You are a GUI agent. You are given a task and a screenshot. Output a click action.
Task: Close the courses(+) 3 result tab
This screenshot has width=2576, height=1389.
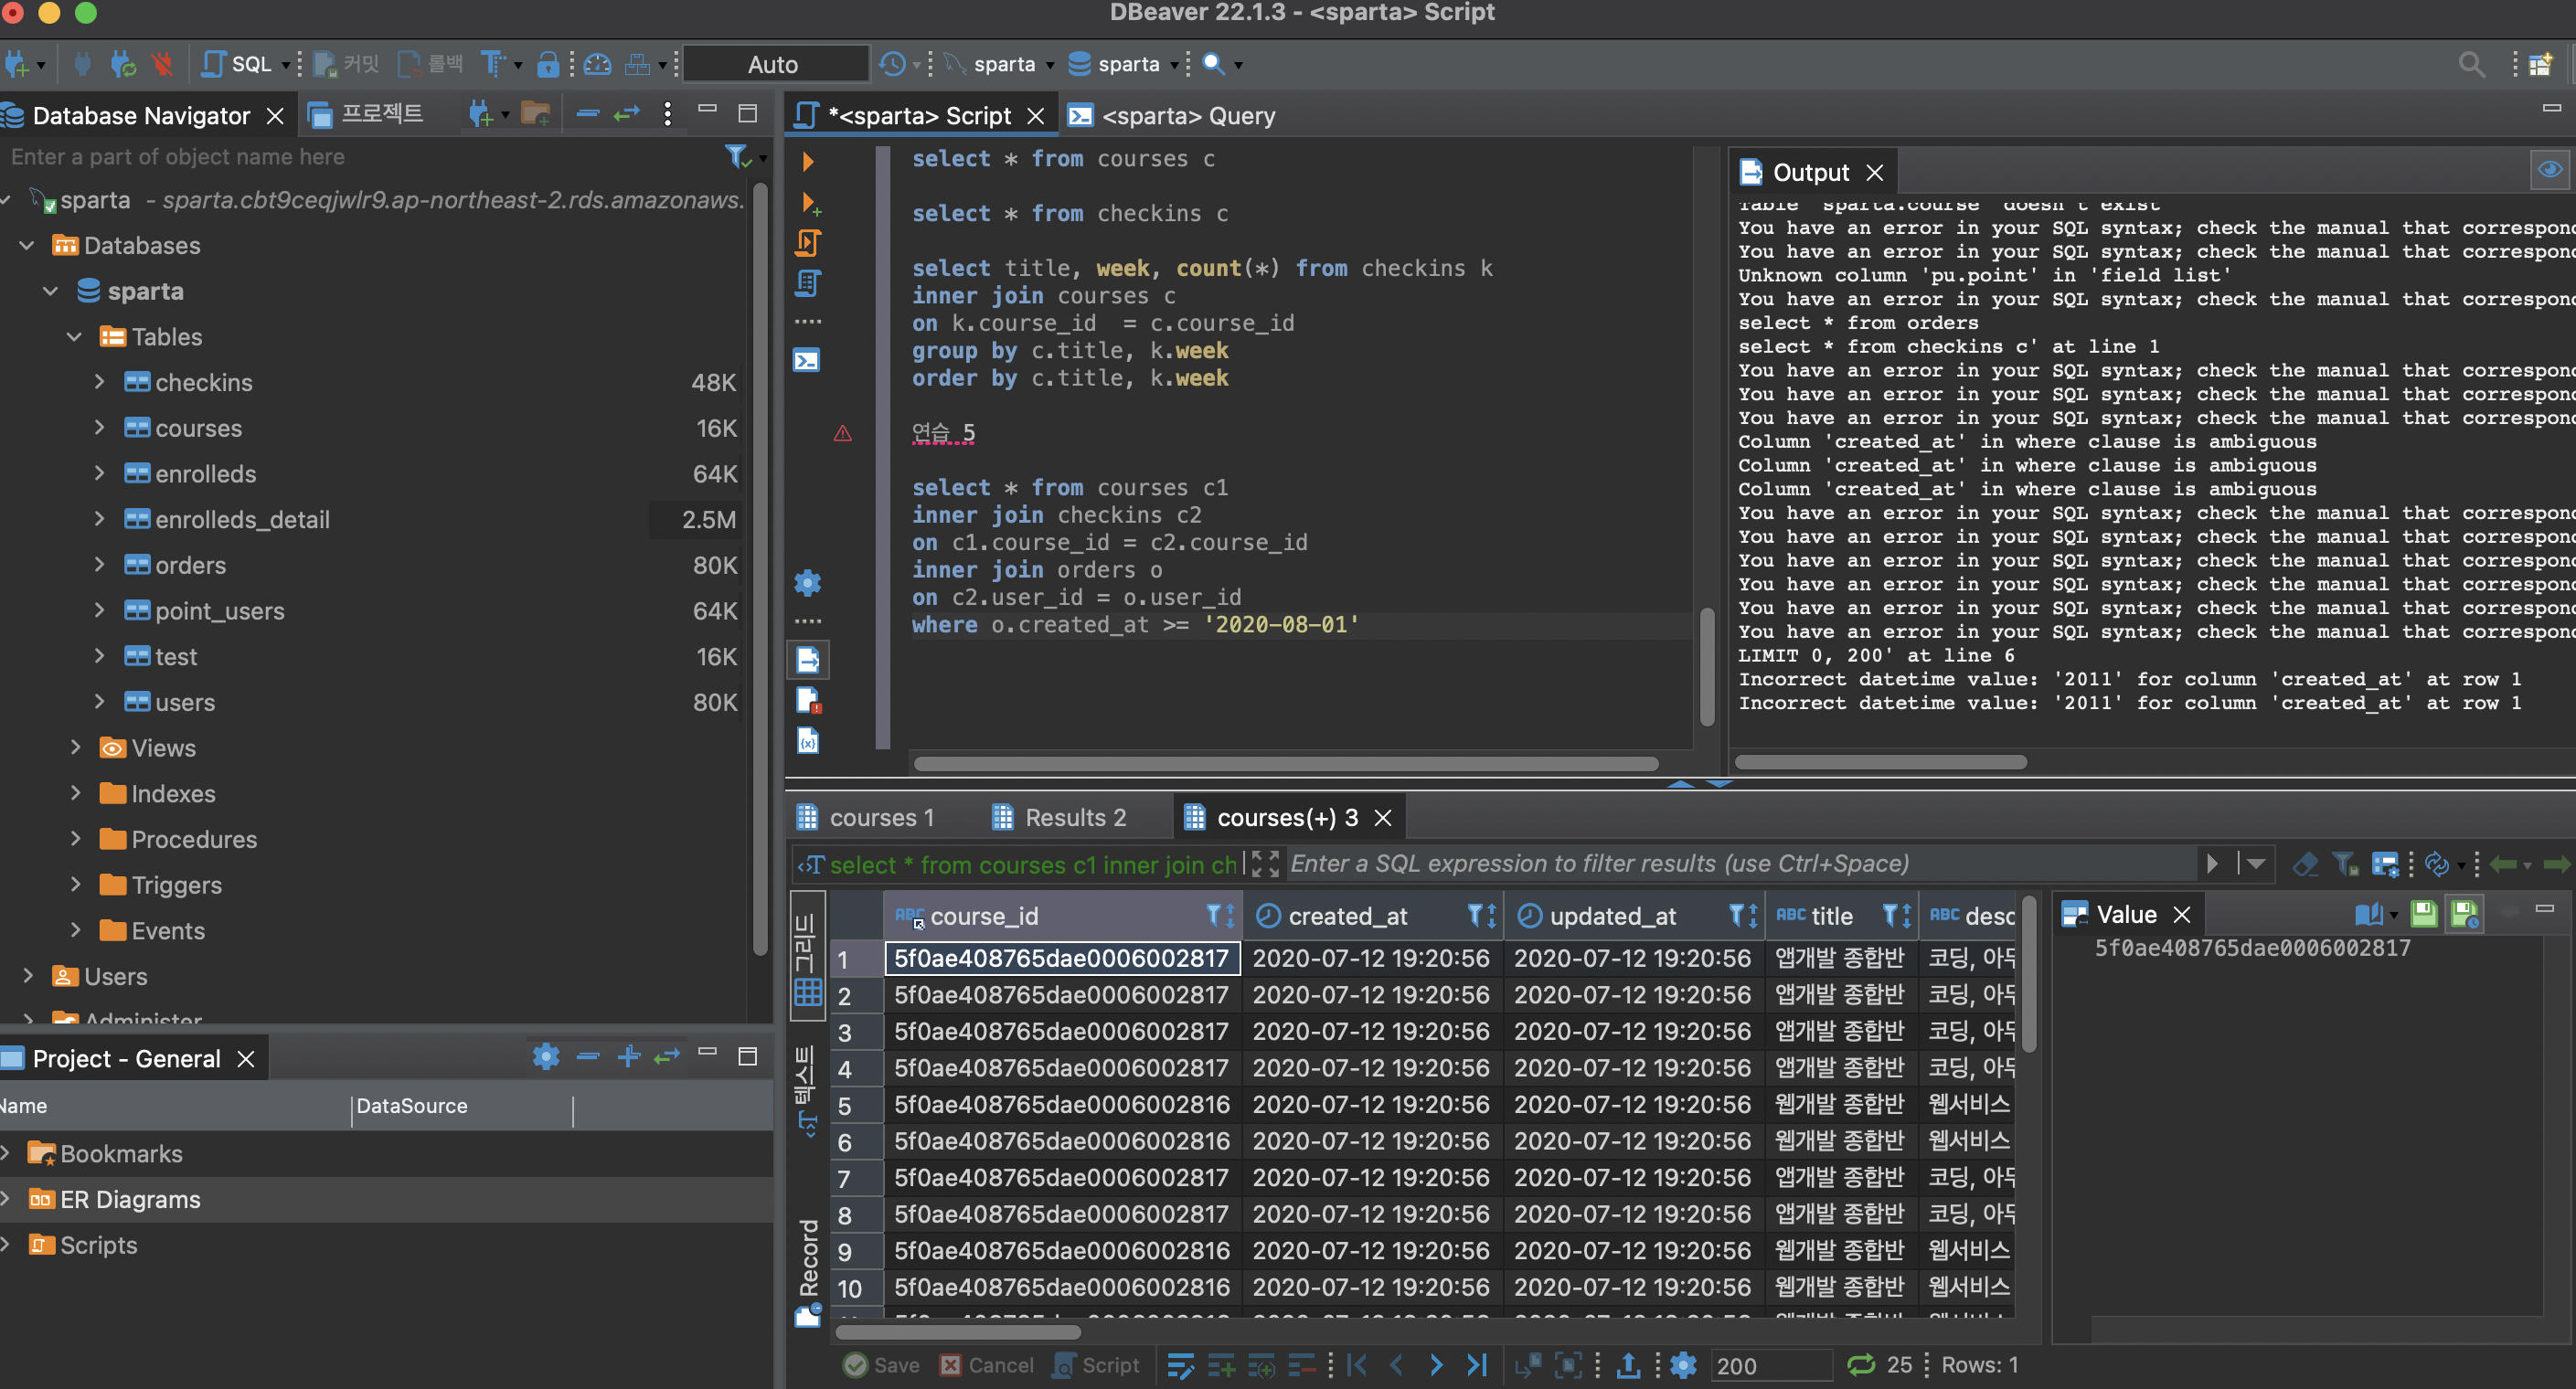pyautogui.click(x=1383, y=818)
